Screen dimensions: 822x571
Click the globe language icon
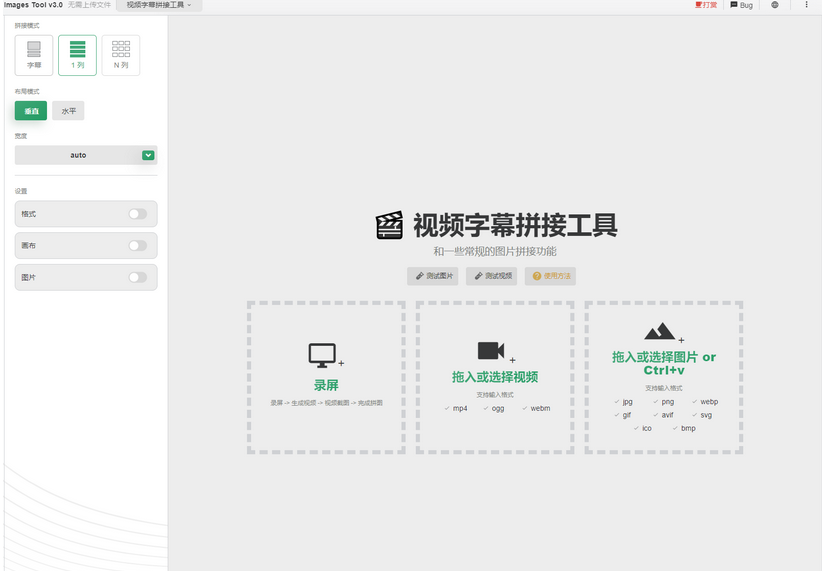[775, 5]
